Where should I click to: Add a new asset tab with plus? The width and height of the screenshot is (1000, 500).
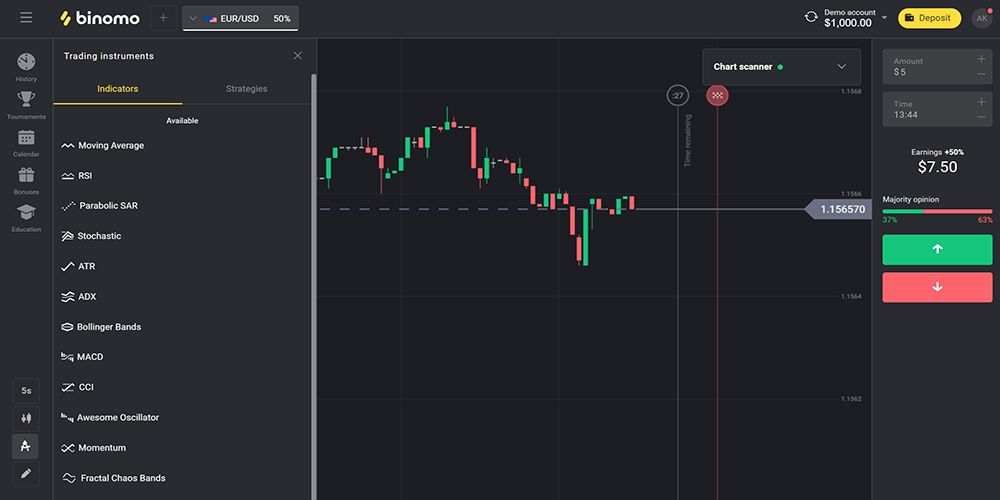(163, 18)
